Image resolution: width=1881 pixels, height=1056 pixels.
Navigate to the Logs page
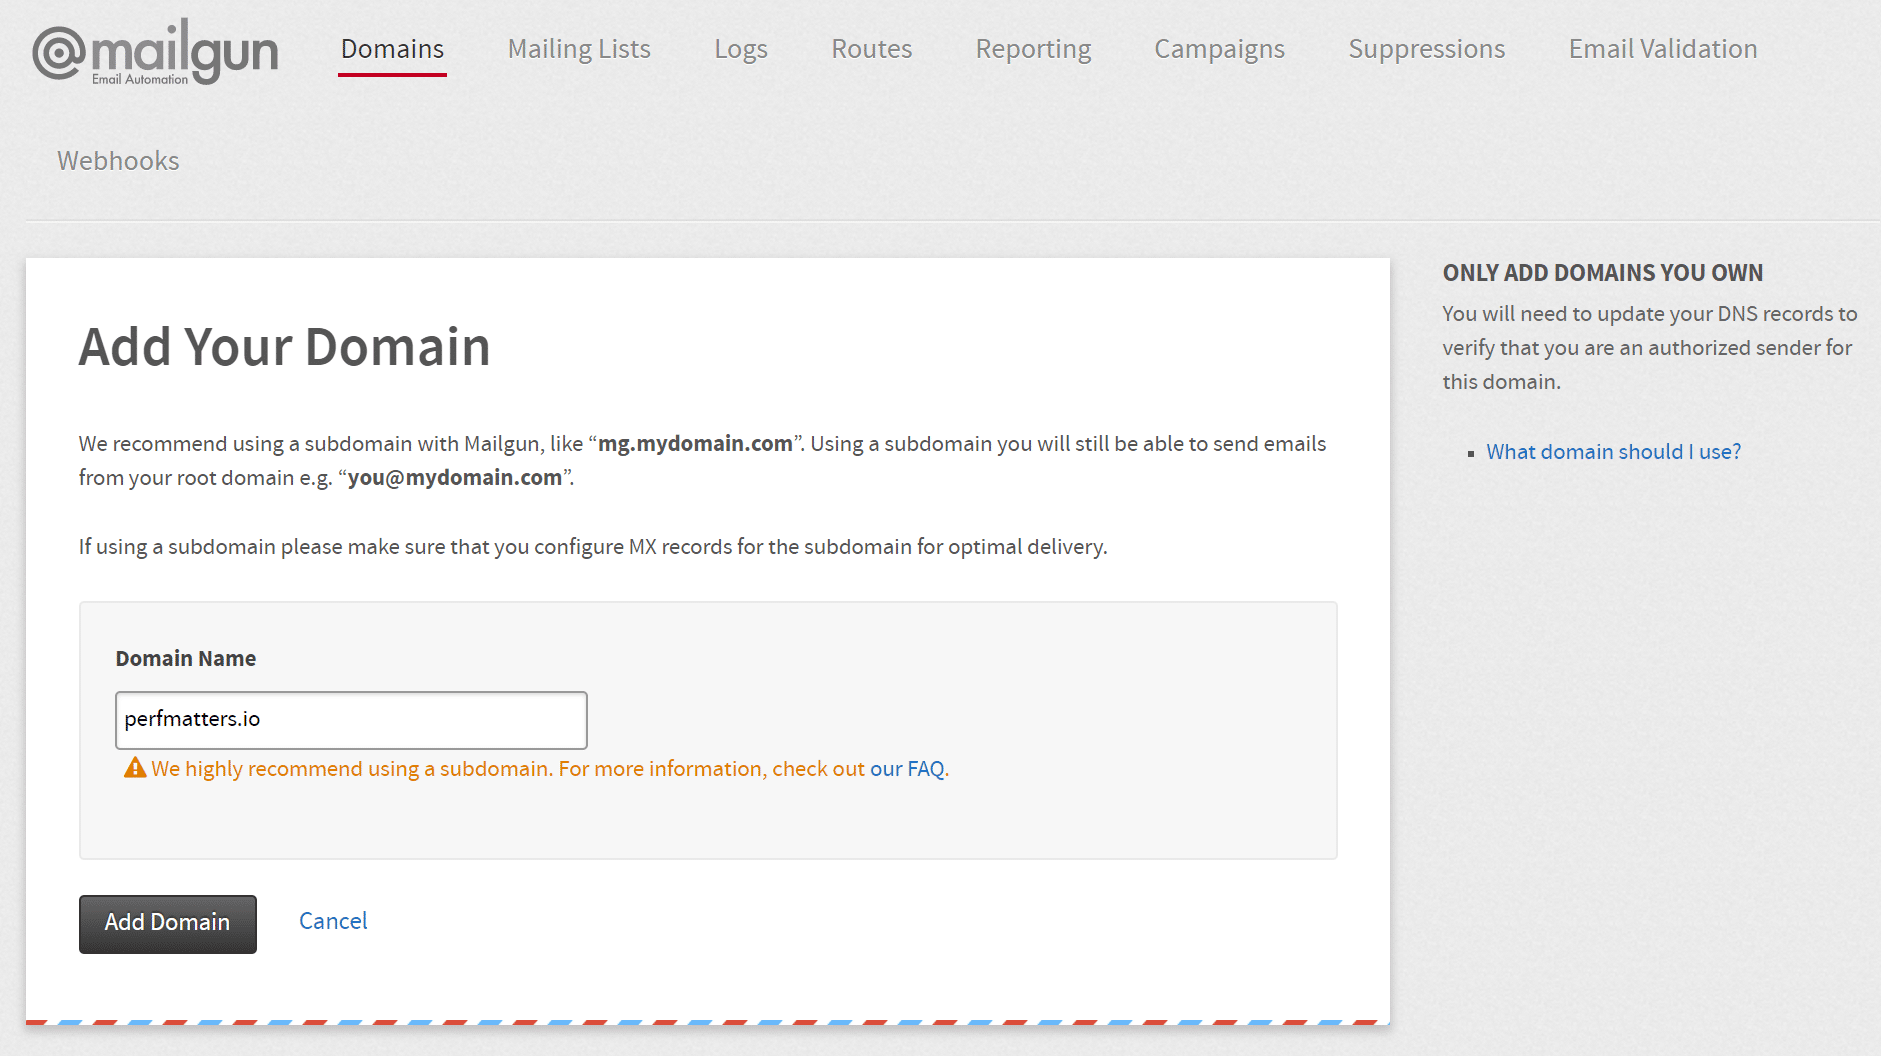[x=740, y=48]
